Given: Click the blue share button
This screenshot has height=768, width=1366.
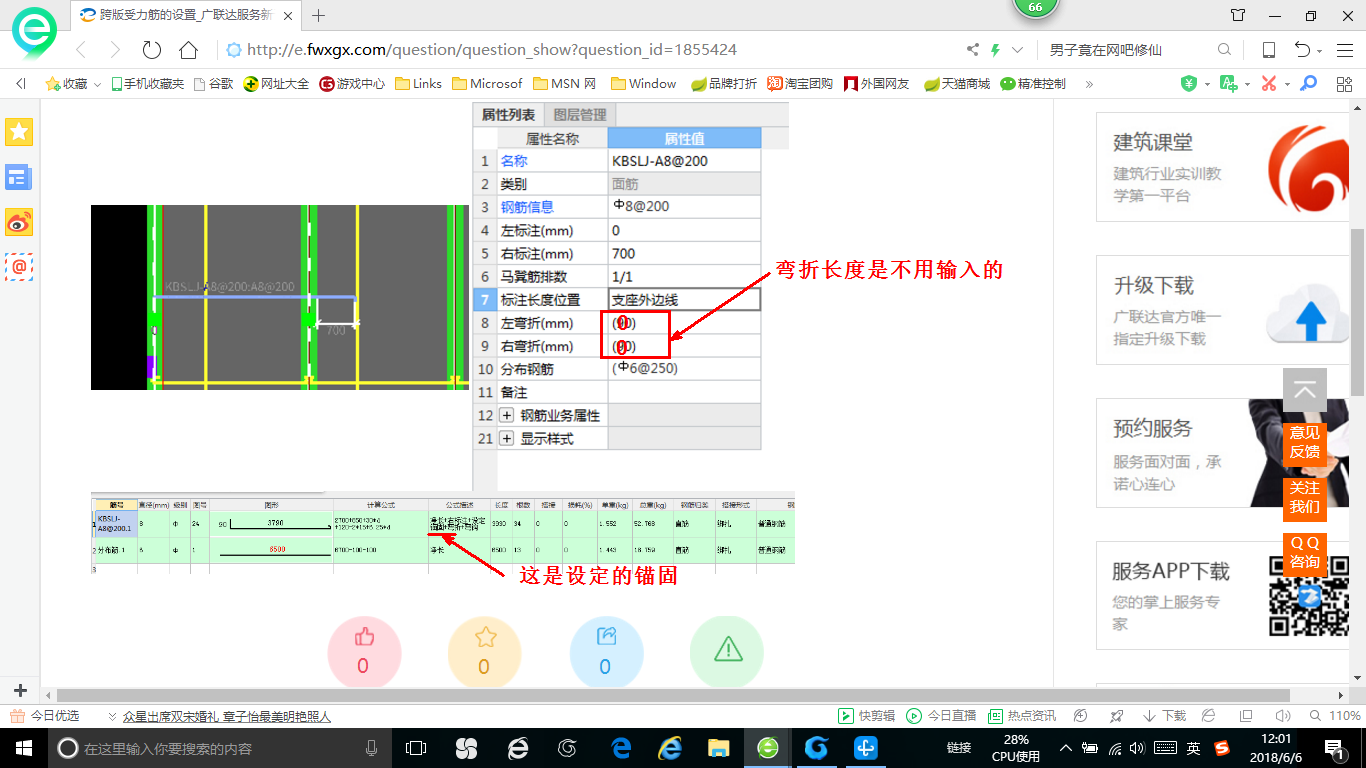Looking at the screenshot, I should tap(606, 652).
